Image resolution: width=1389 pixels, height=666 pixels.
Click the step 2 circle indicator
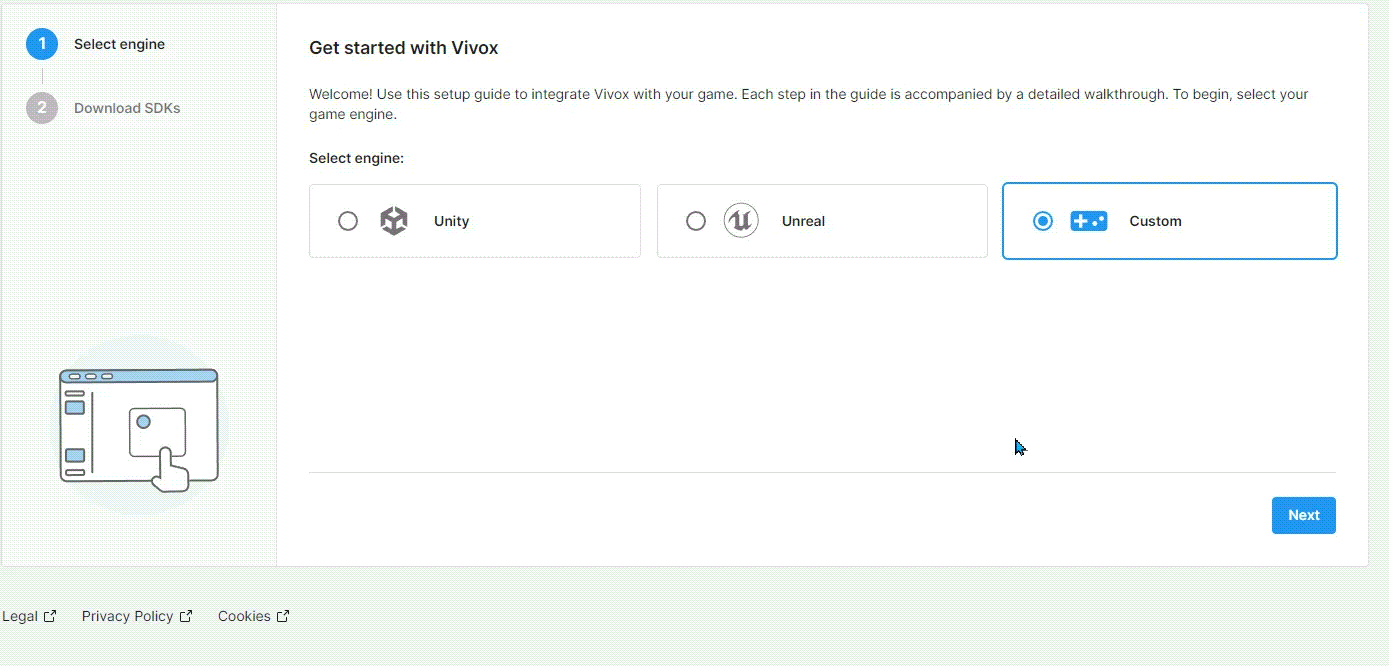pyautogui.click(x=41, y=108)
